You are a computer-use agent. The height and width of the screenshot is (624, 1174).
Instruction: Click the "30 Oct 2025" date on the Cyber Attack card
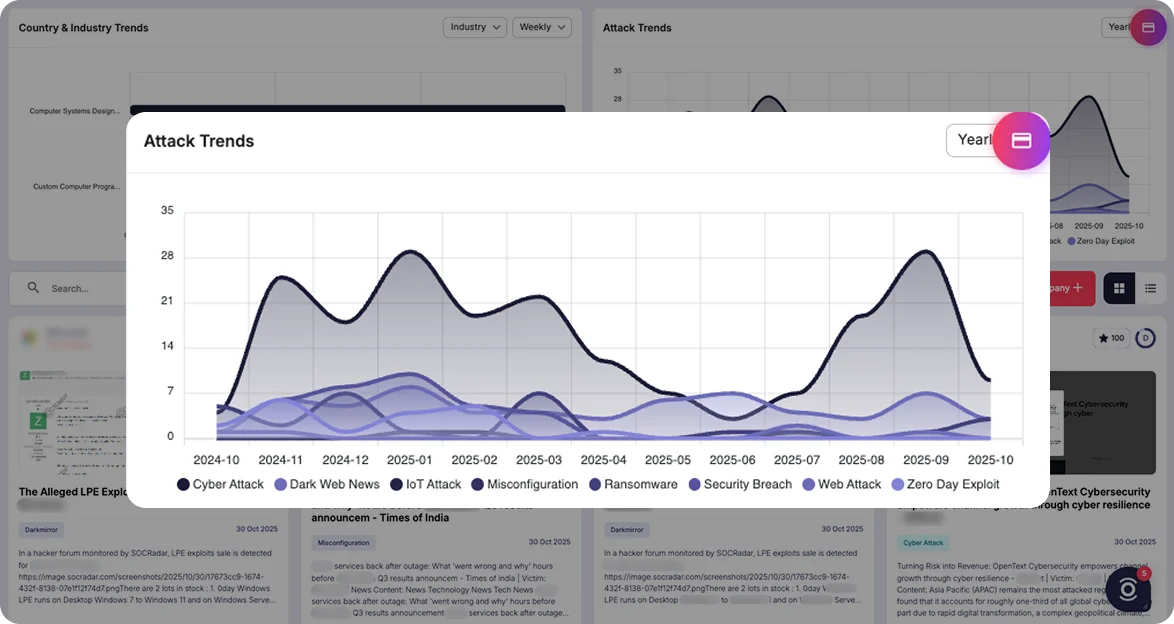point(1134,542)
